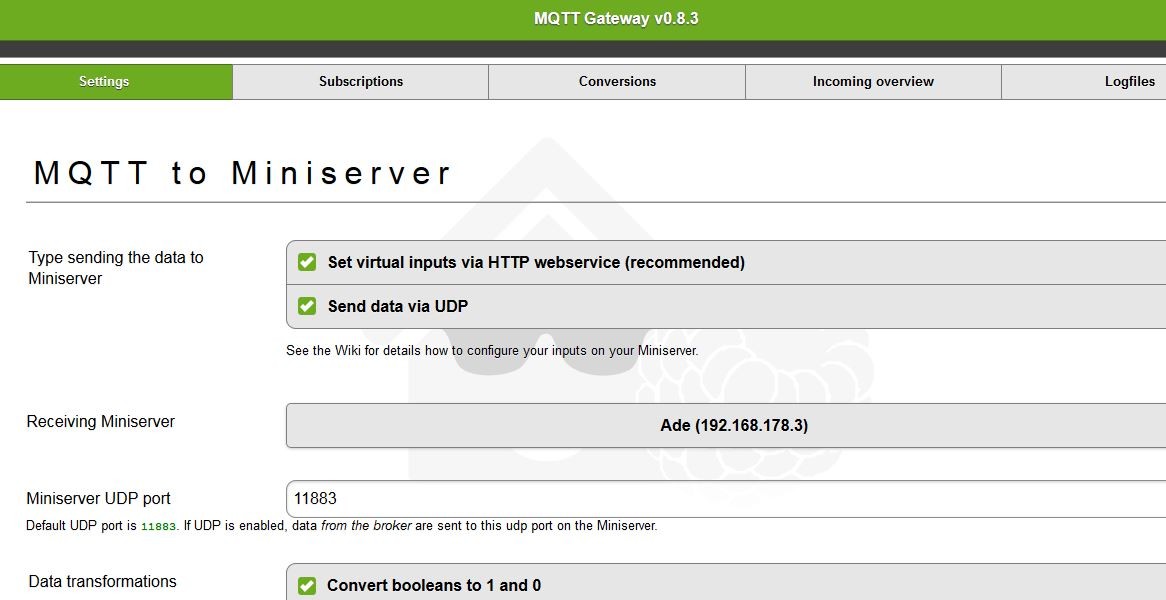Click the MQTT Gateway v0.8.3 header title

point(616,19)
